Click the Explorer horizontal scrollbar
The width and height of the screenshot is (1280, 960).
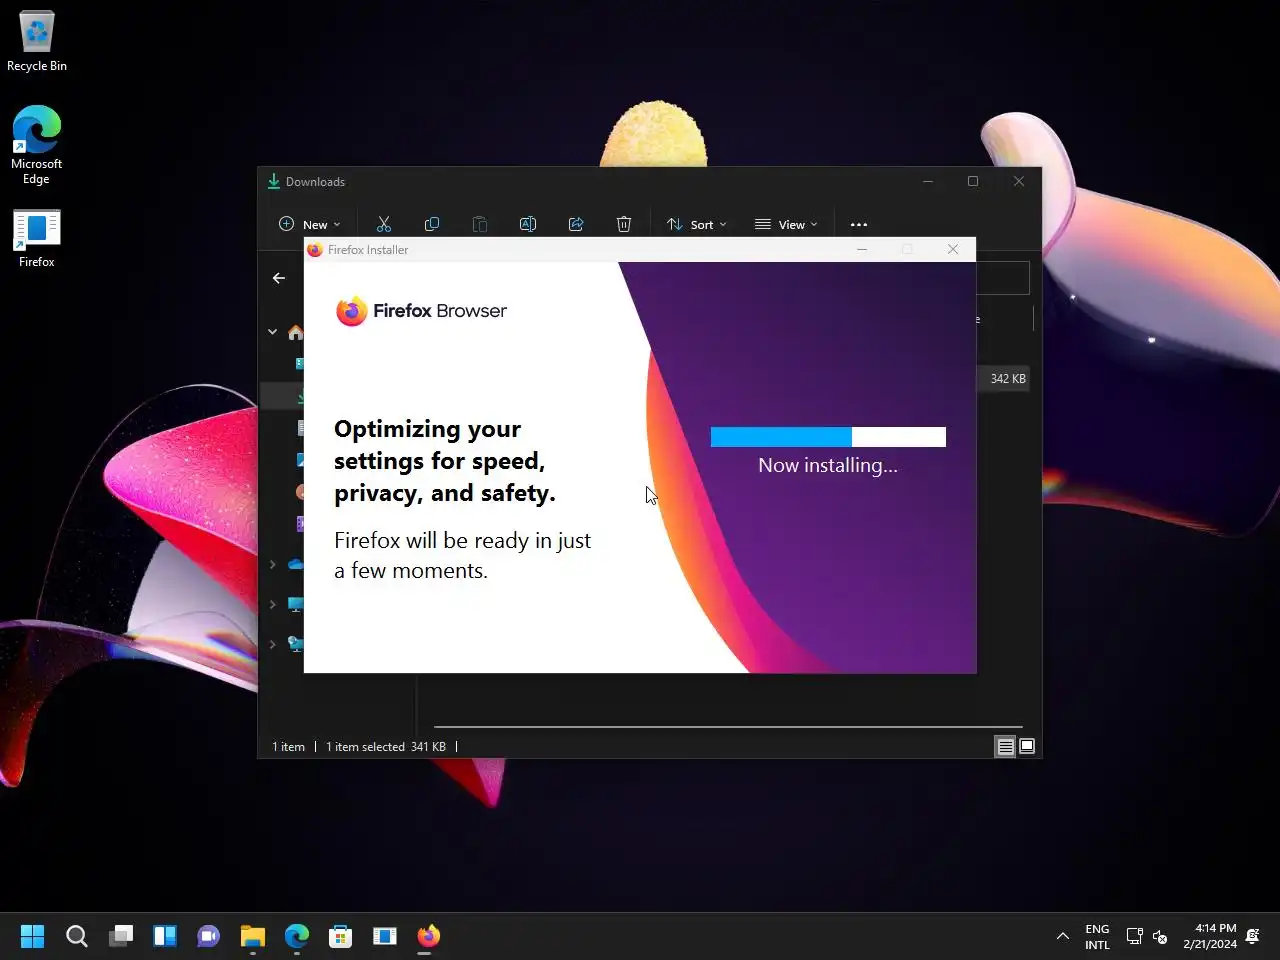[728, 727]
